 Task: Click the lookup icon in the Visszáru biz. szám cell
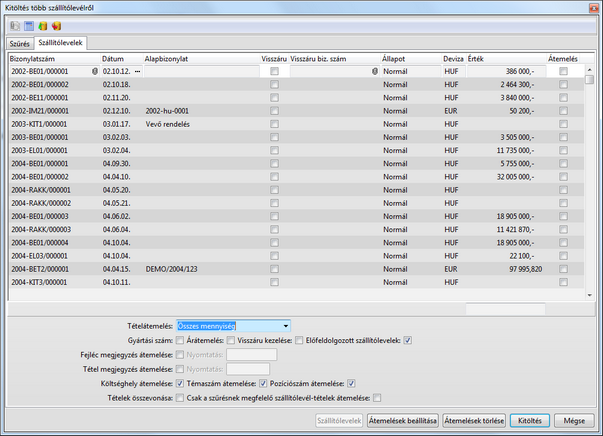[x=375, y=72]
